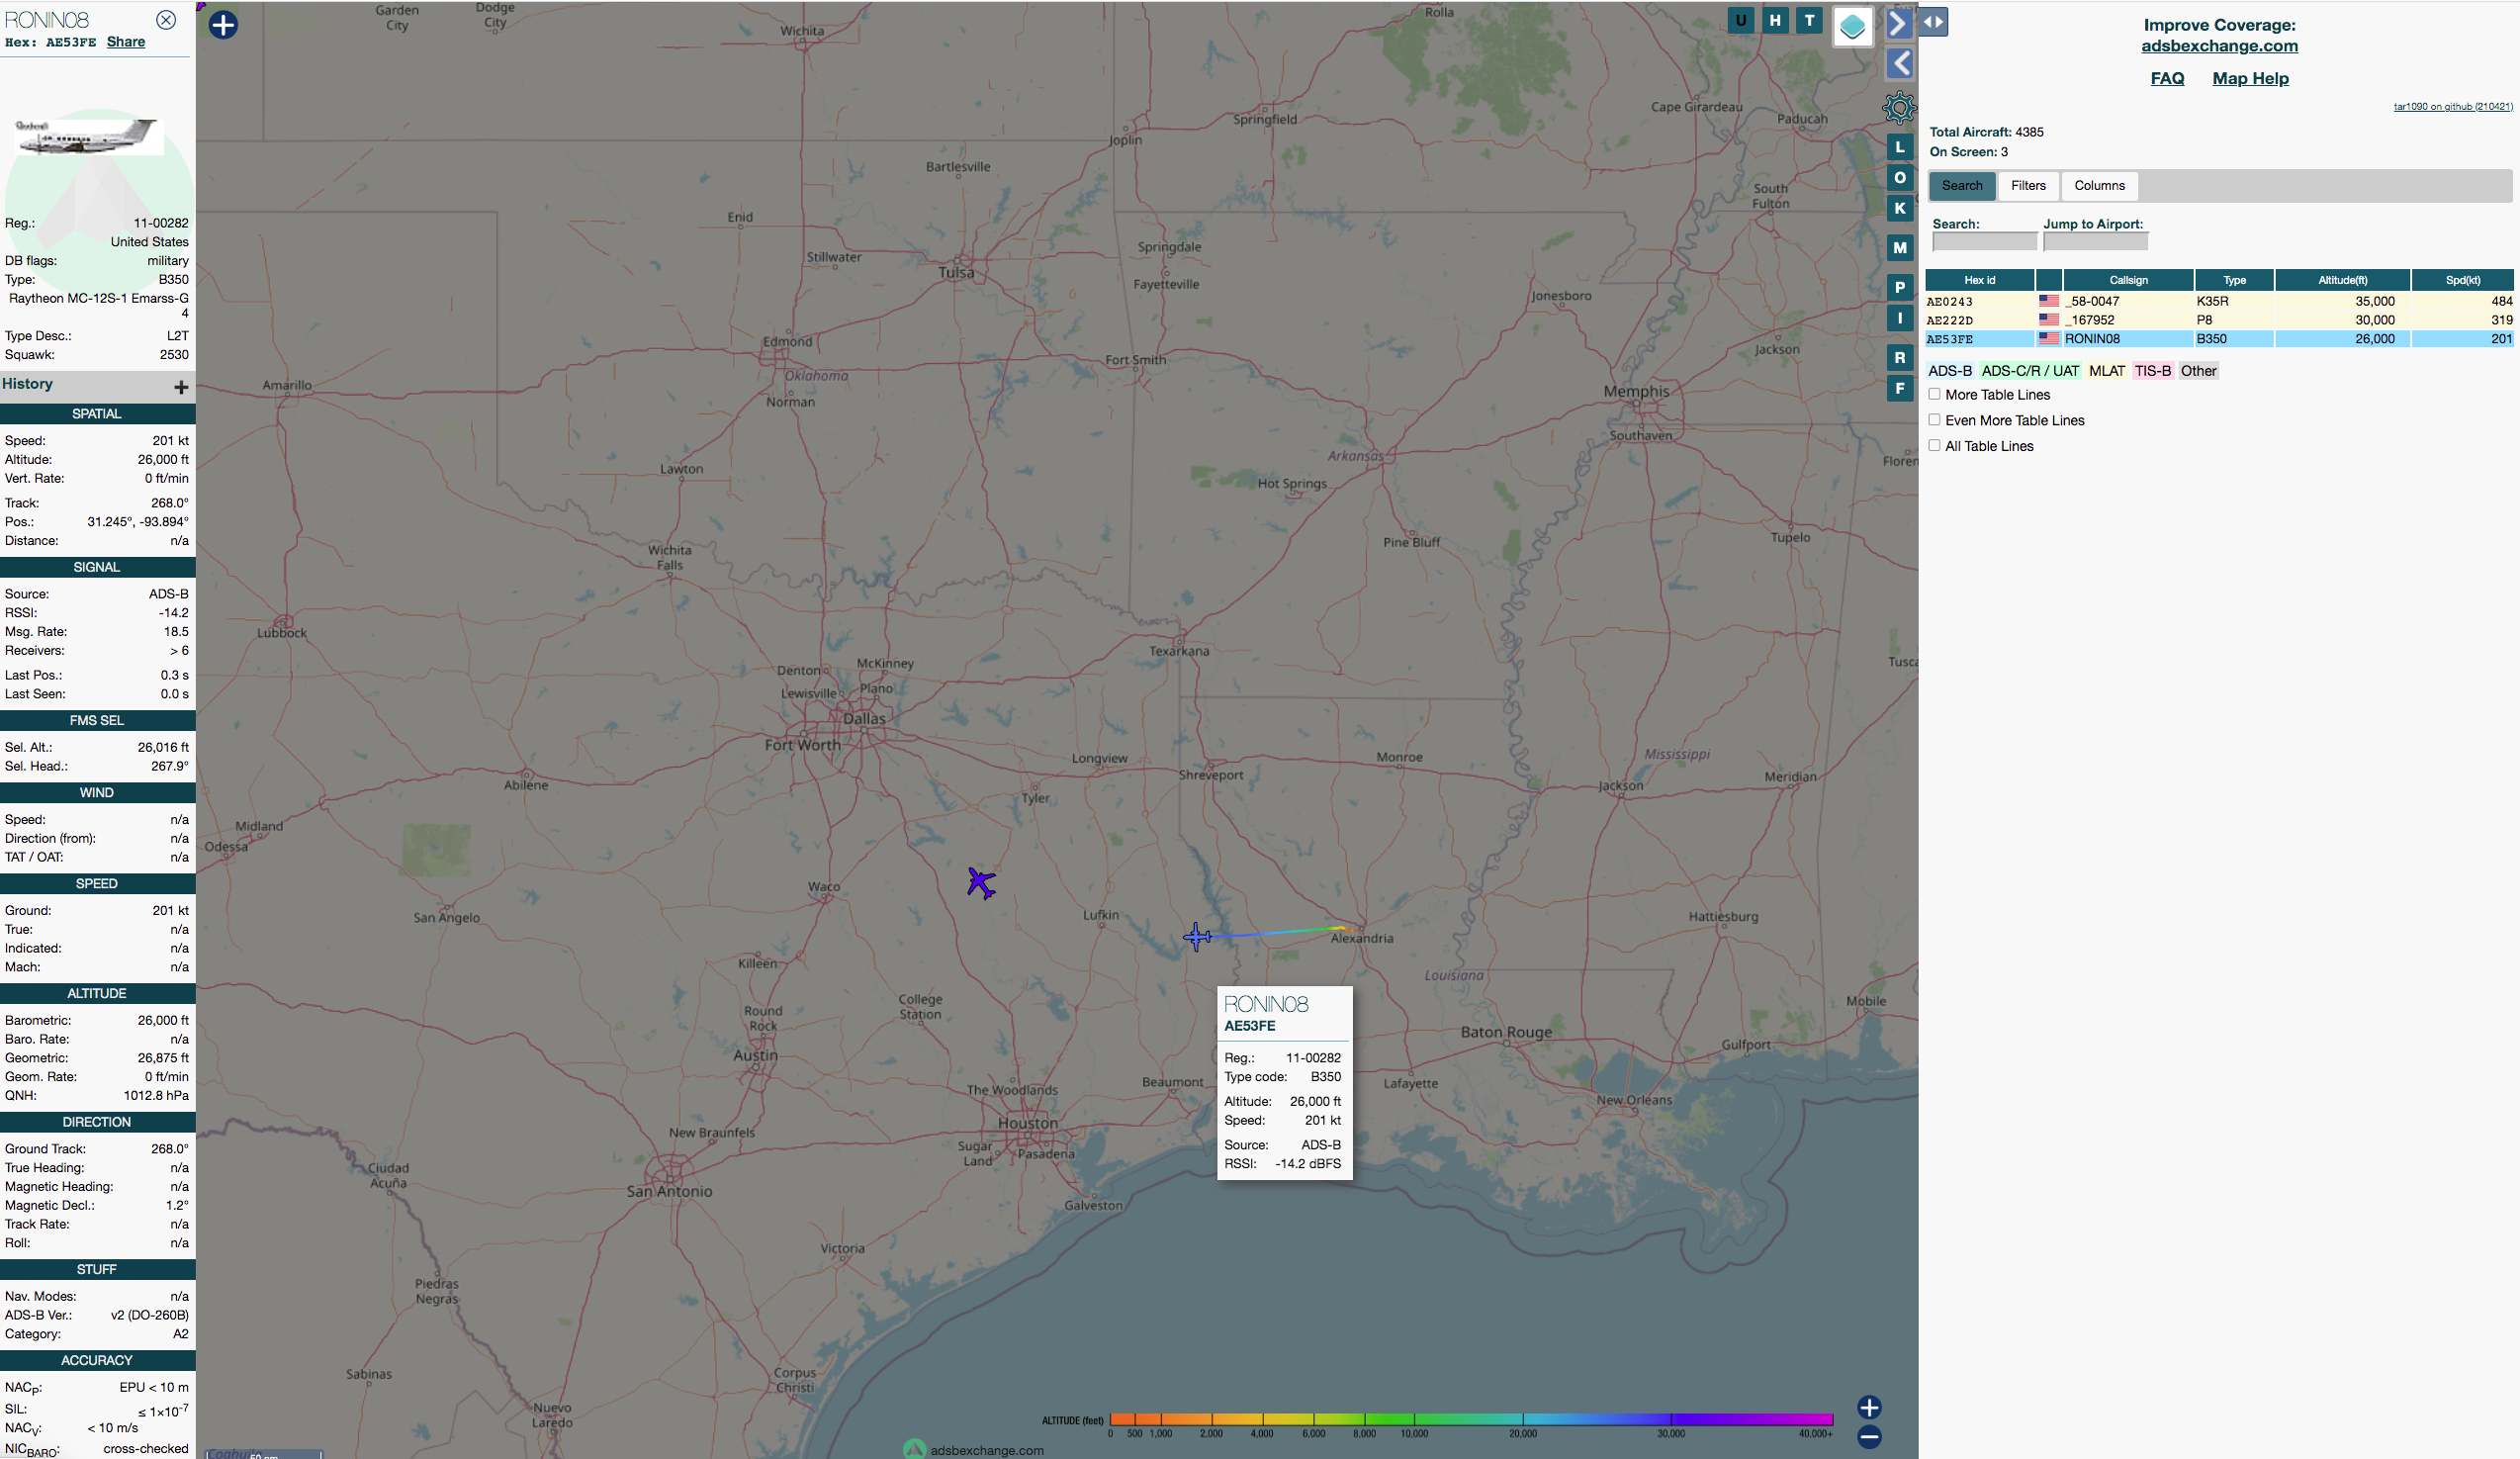
Task: Sort table by Spd(kt) column
Action: [x=2462, y=280]
